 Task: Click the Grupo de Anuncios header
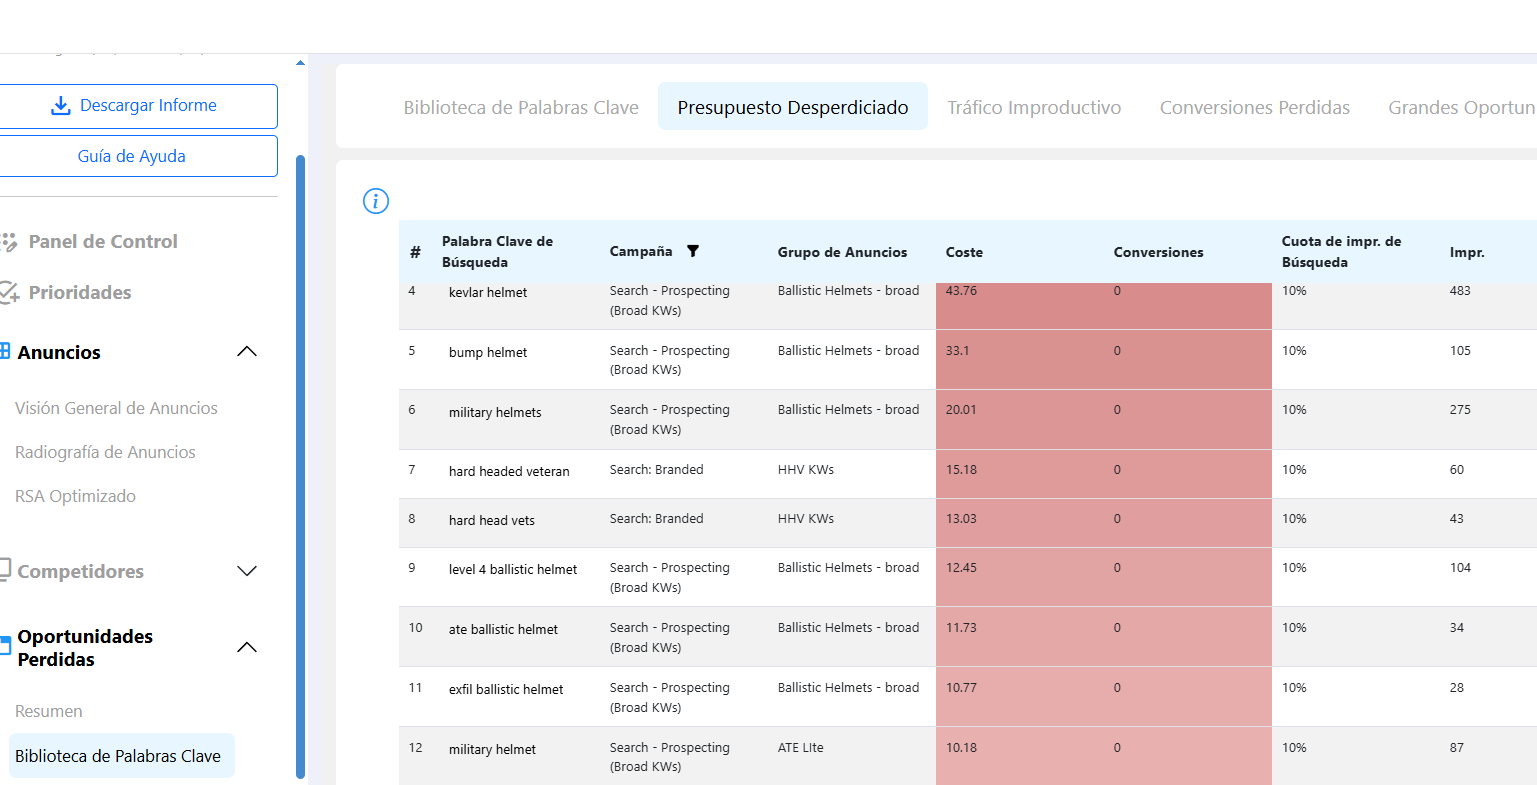tap(842, 252)
